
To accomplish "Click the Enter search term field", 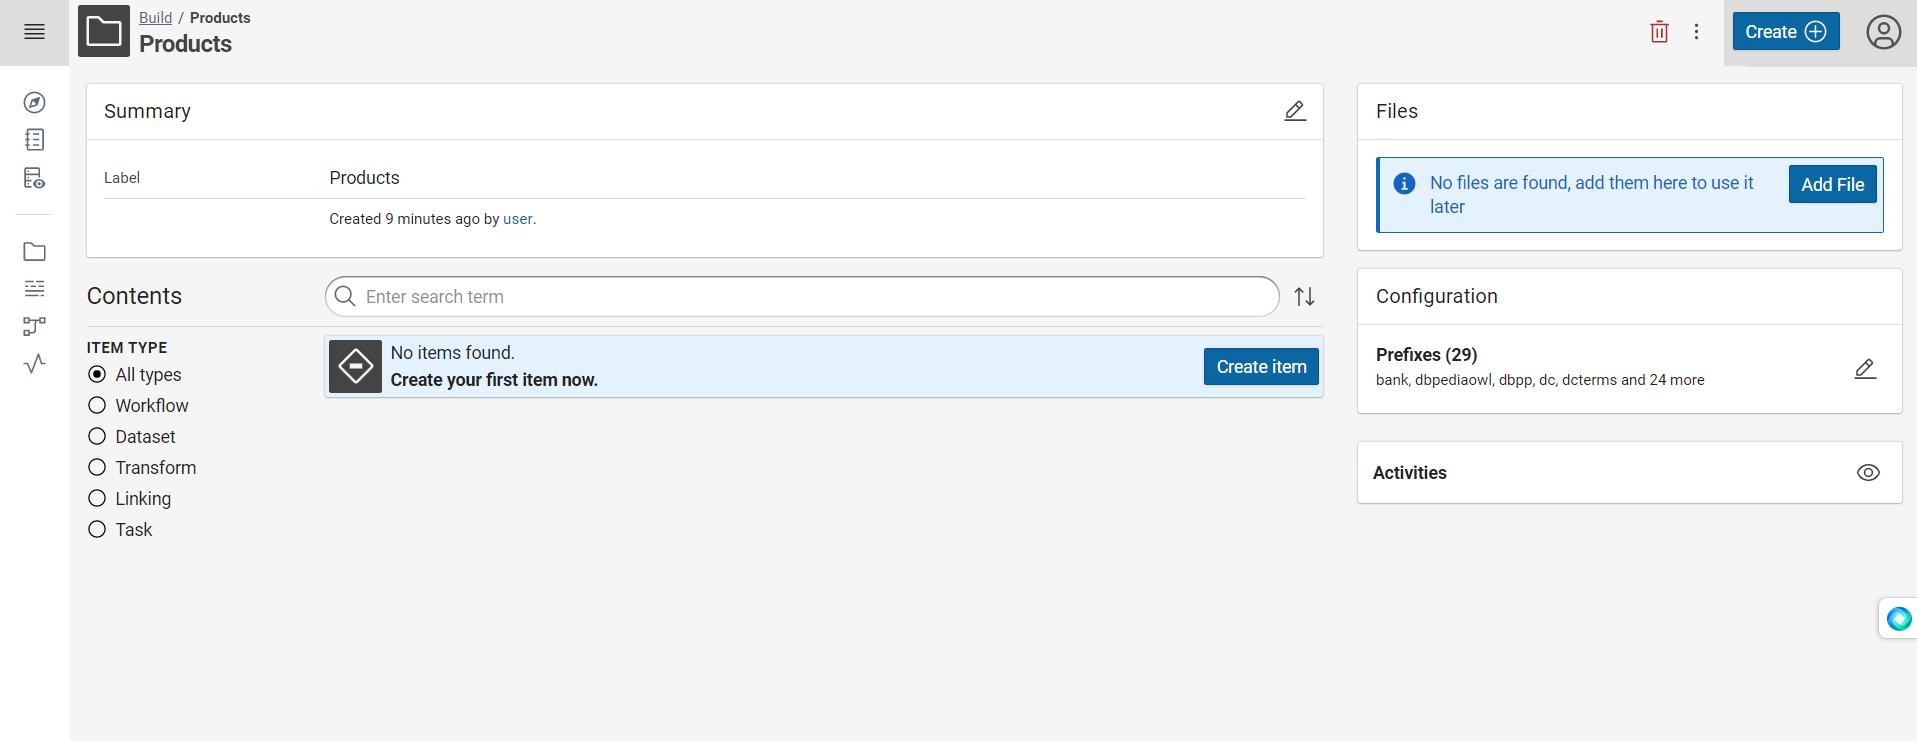I will (800, 297).
